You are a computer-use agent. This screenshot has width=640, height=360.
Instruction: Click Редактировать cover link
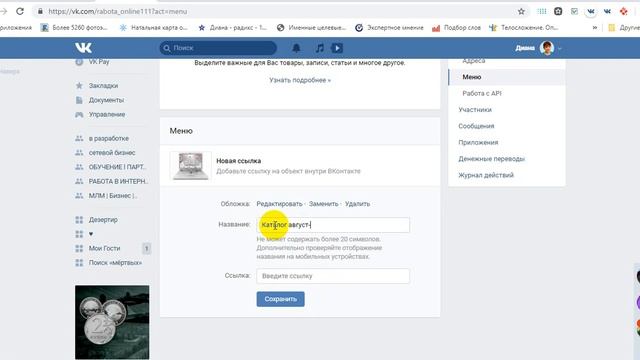279,204
